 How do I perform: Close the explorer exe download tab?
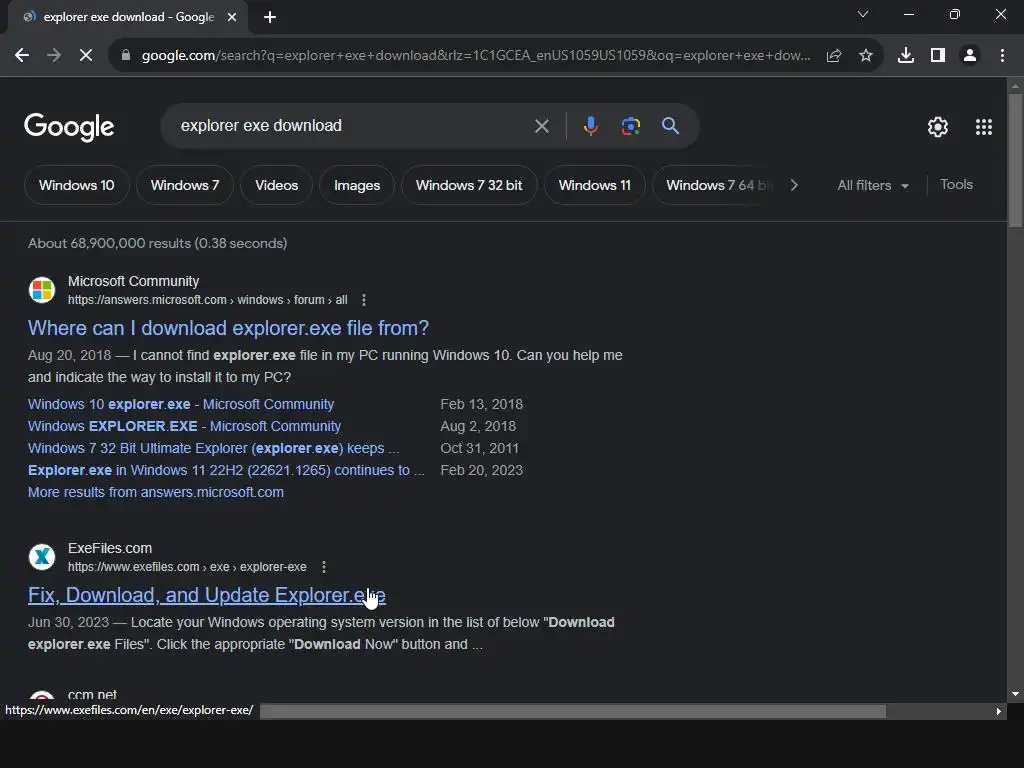click(232, 17)
